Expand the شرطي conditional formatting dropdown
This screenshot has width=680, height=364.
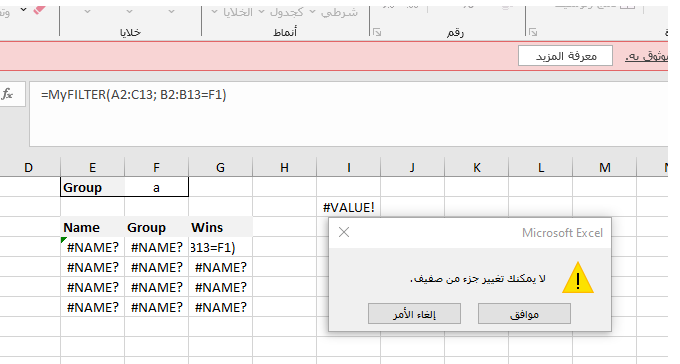pos(312,12)
